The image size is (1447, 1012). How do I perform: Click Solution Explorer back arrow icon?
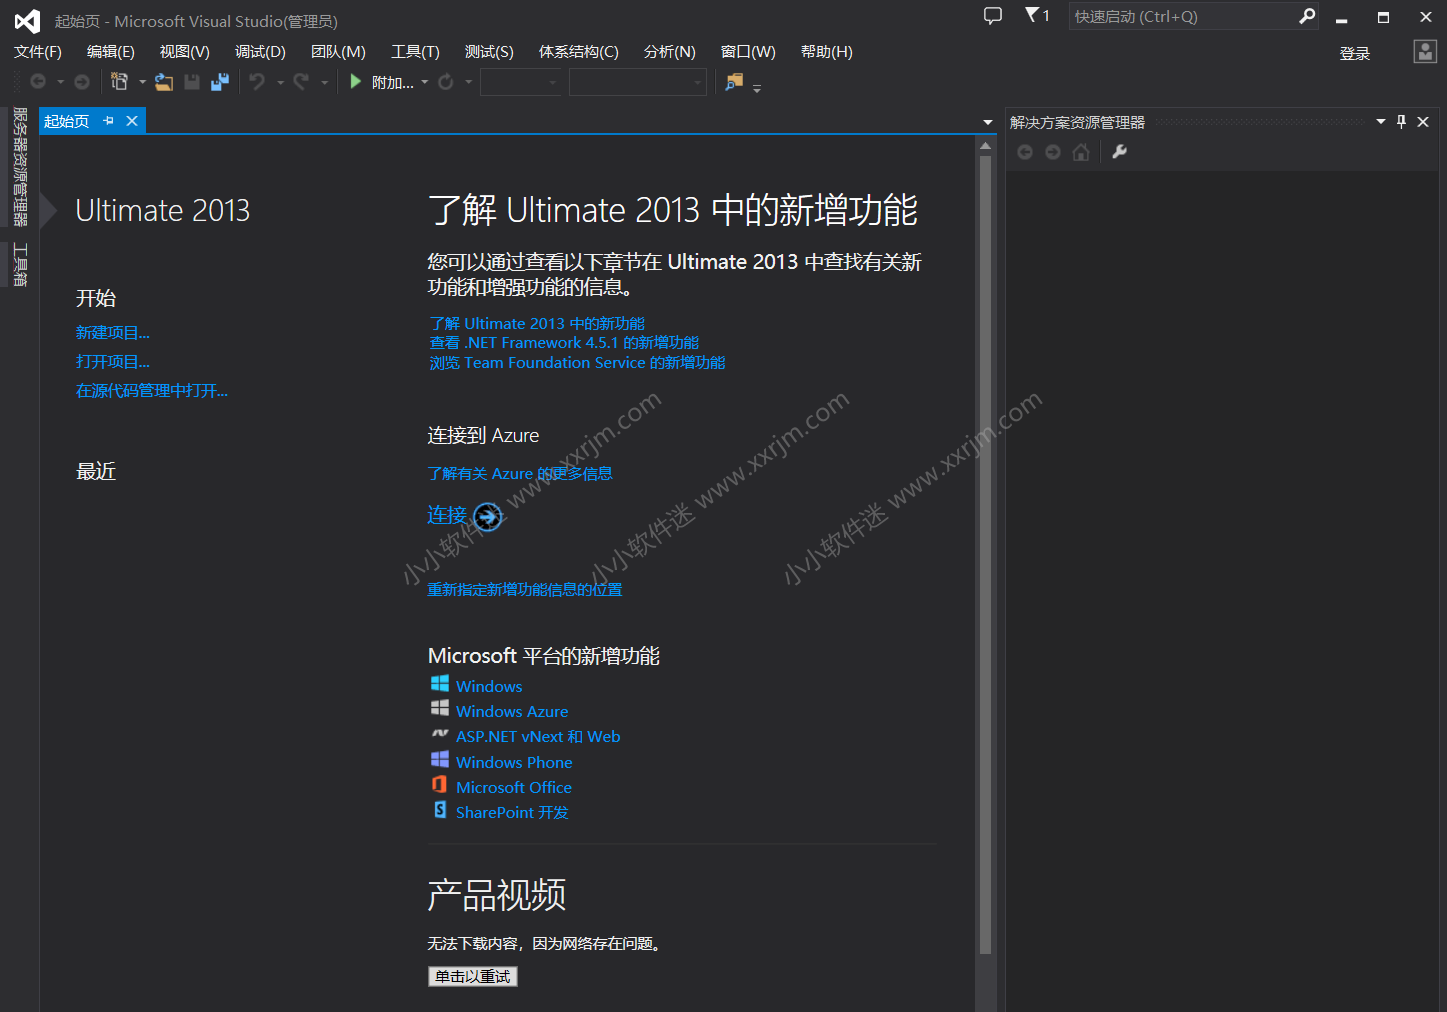1025,152
